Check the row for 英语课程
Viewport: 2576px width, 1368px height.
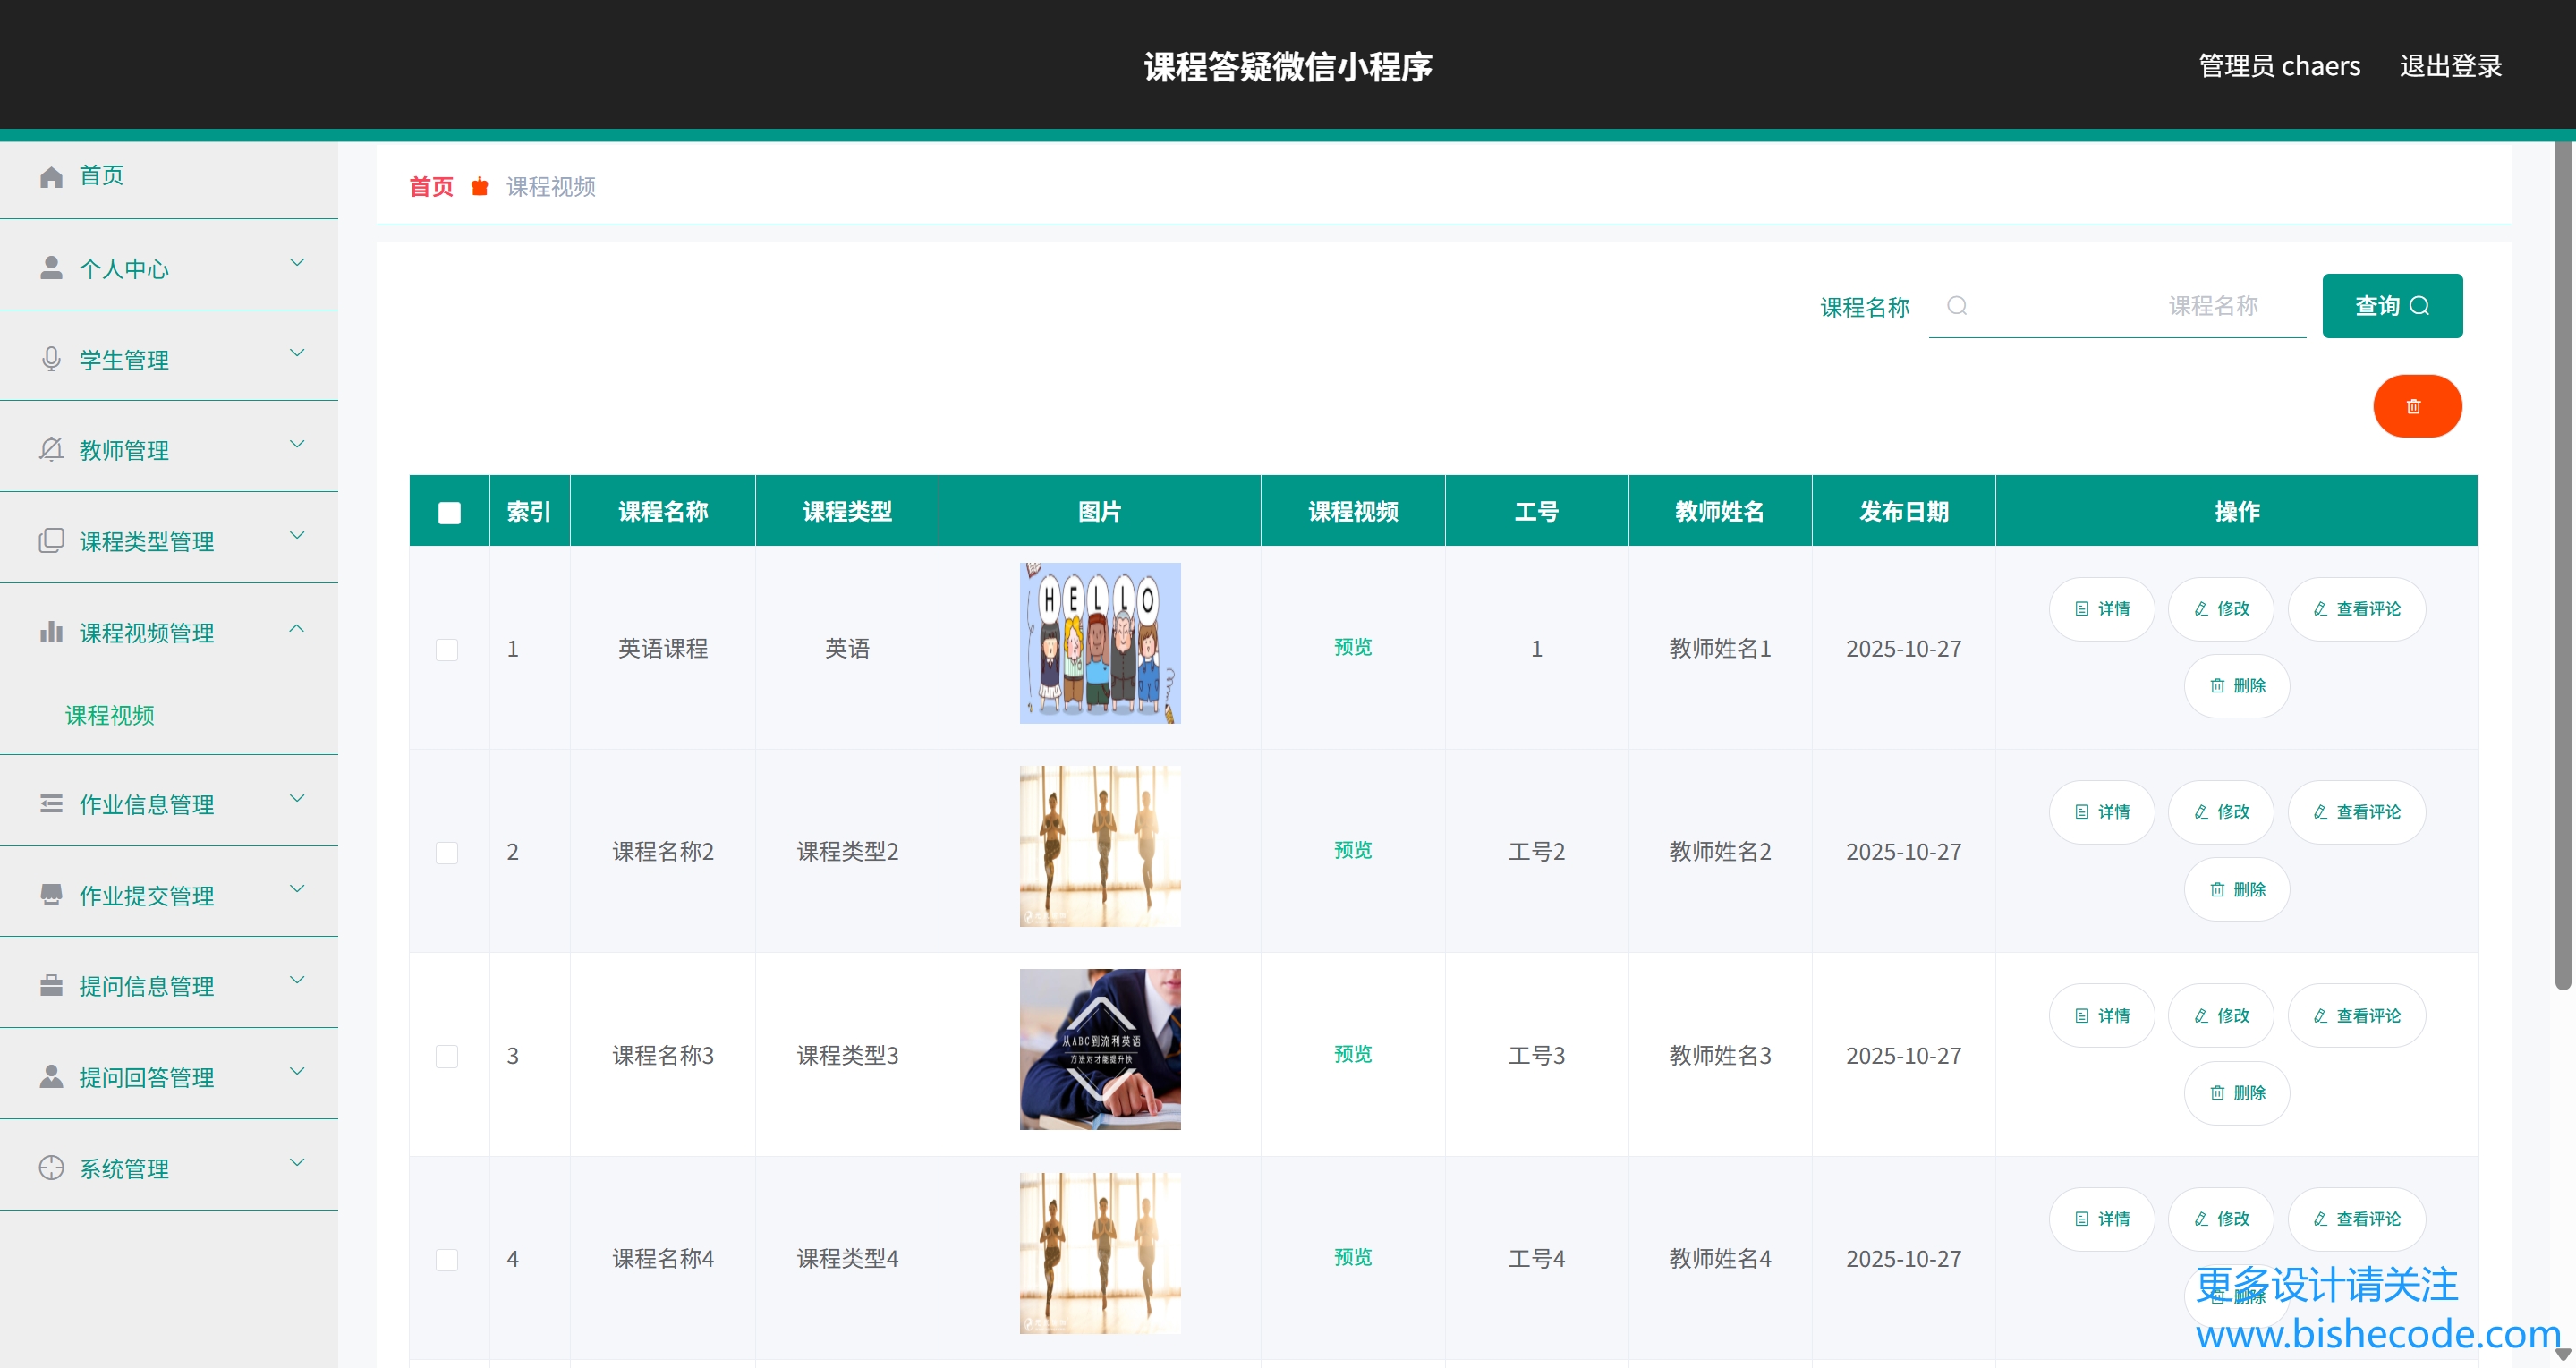(x=447, y=649)
